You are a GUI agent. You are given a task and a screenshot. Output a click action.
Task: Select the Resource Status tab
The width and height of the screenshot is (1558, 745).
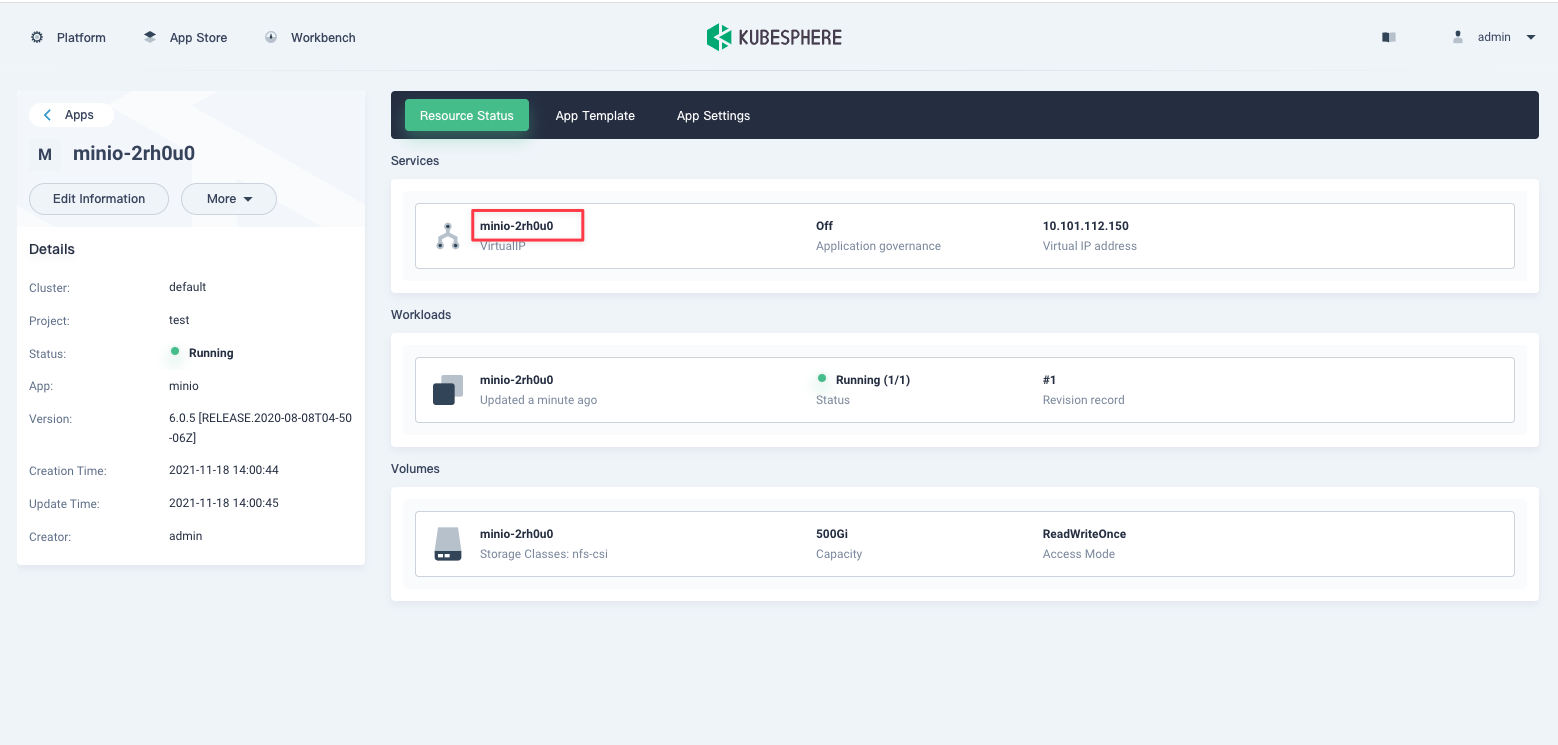click(x=466, y=116)
